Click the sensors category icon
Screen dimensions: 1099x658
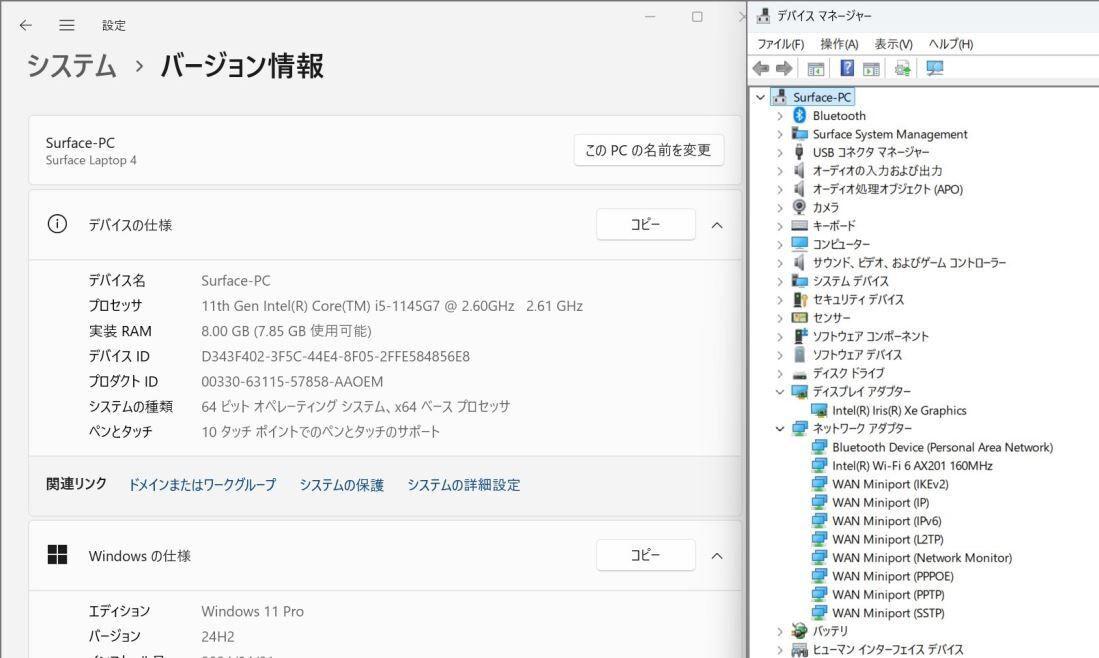pyautogui.click(x=800, y=317)
